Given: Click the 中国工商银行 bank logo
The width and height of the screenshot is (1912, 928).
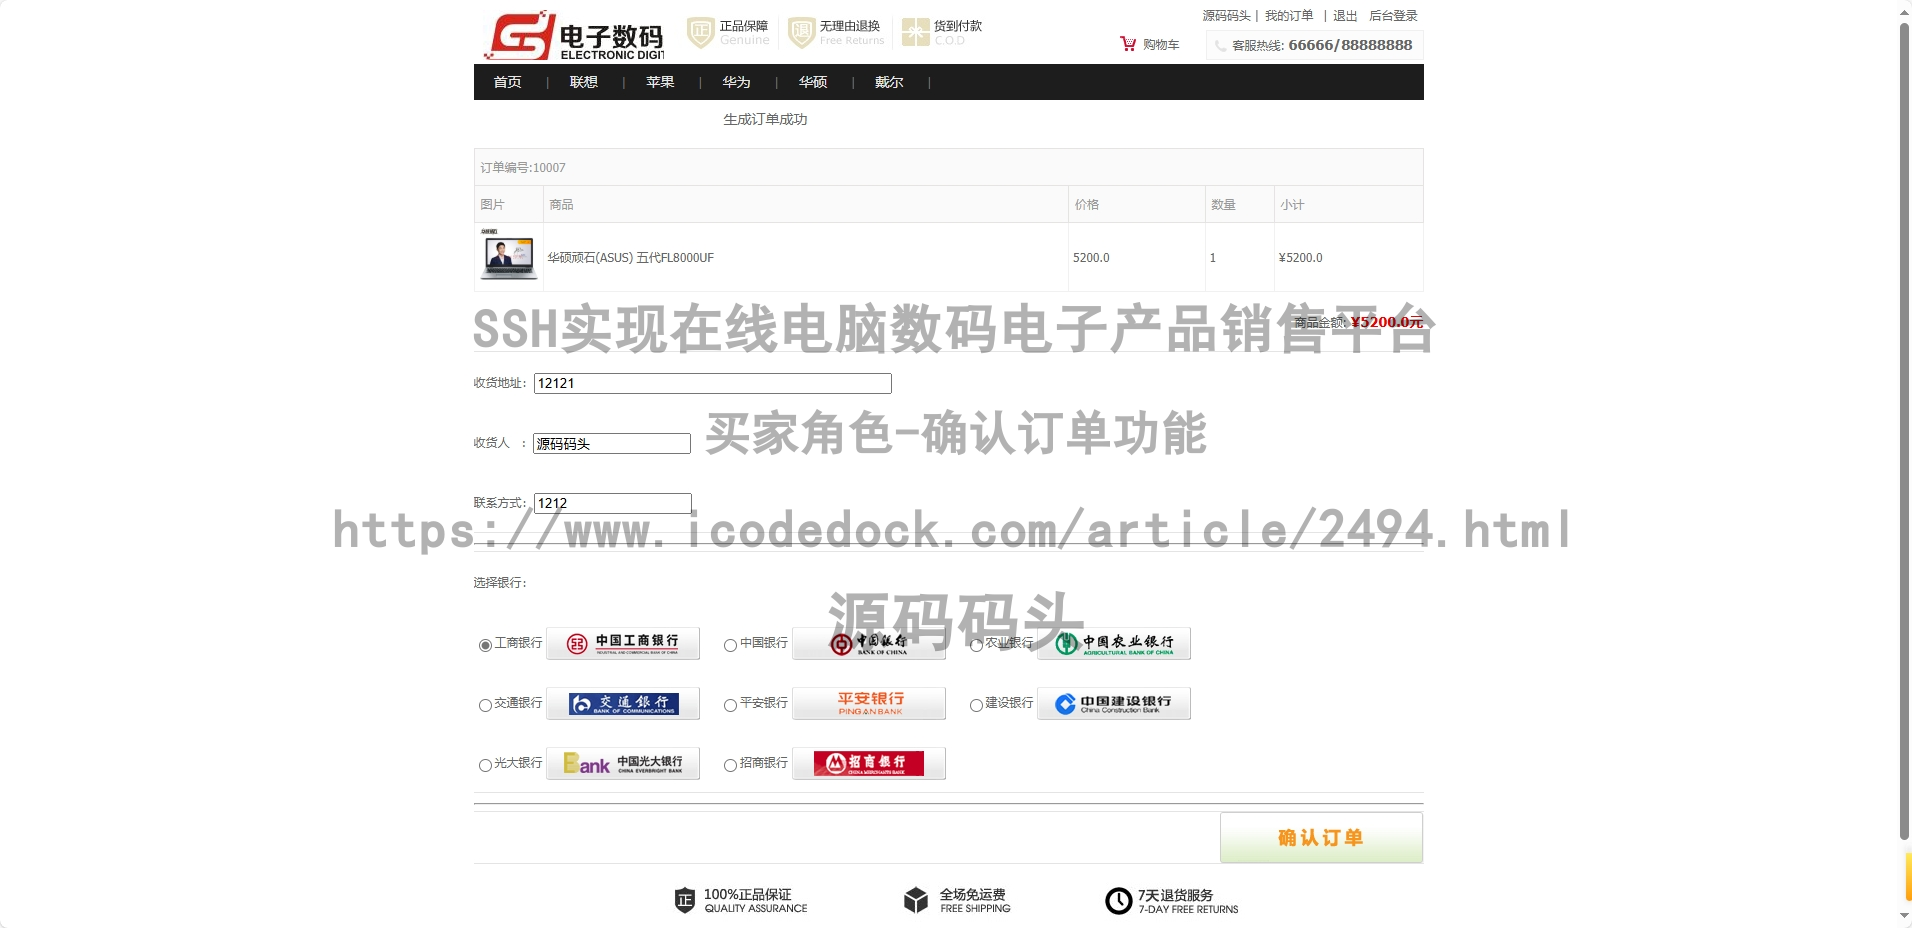Looking at the screenshot, I should (623, 643).
